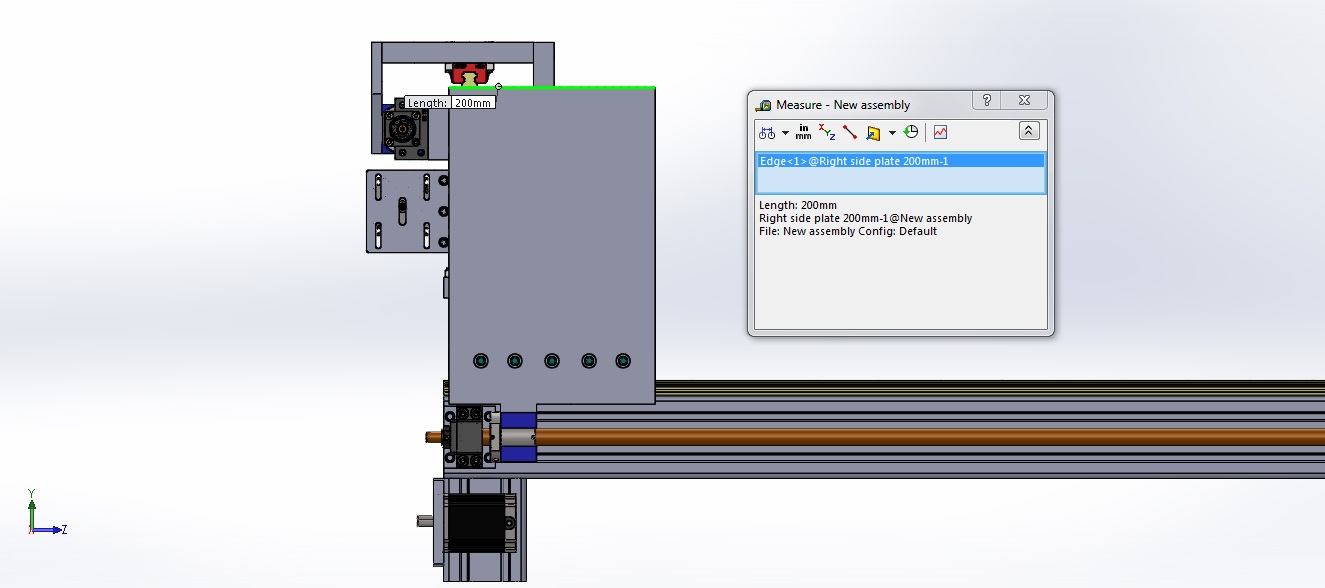This screenshot has width=1325, height=588.
Task: Click the Length 200mm callout value
Action: tap(472, 103)
